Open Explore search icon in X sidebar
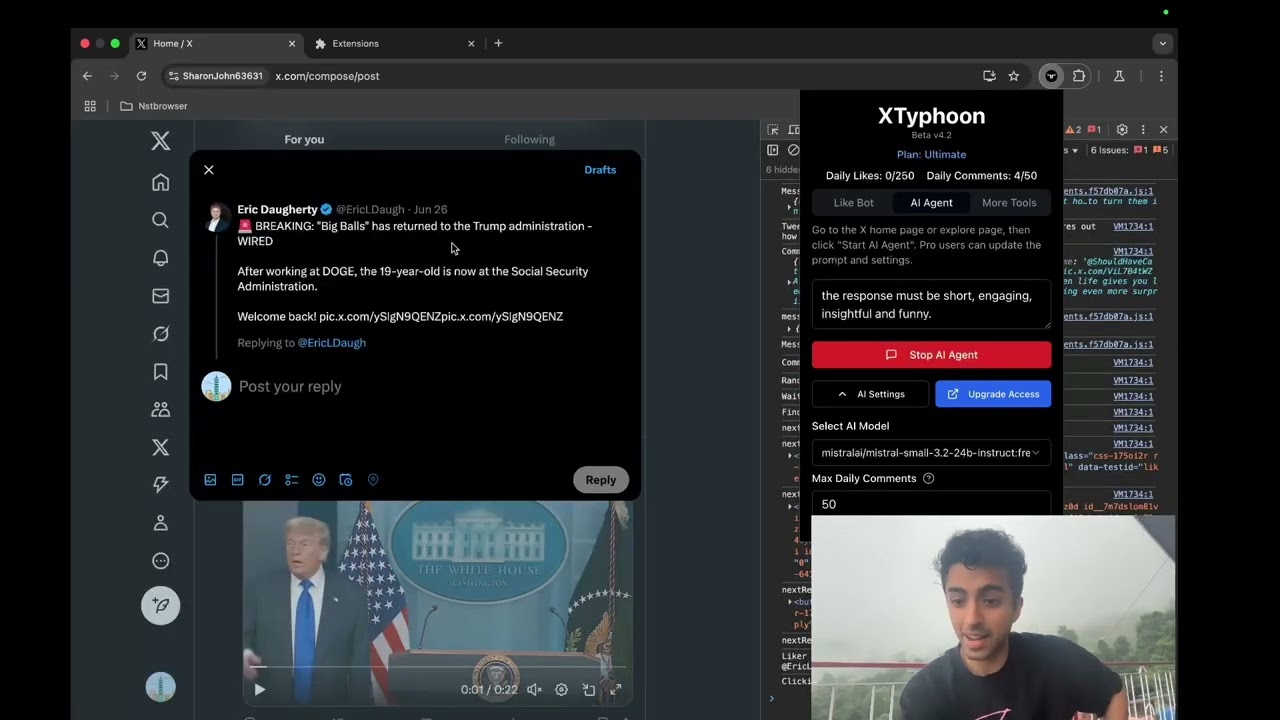1280x720 pixels. pyautogui.click(x=160, y=220)
